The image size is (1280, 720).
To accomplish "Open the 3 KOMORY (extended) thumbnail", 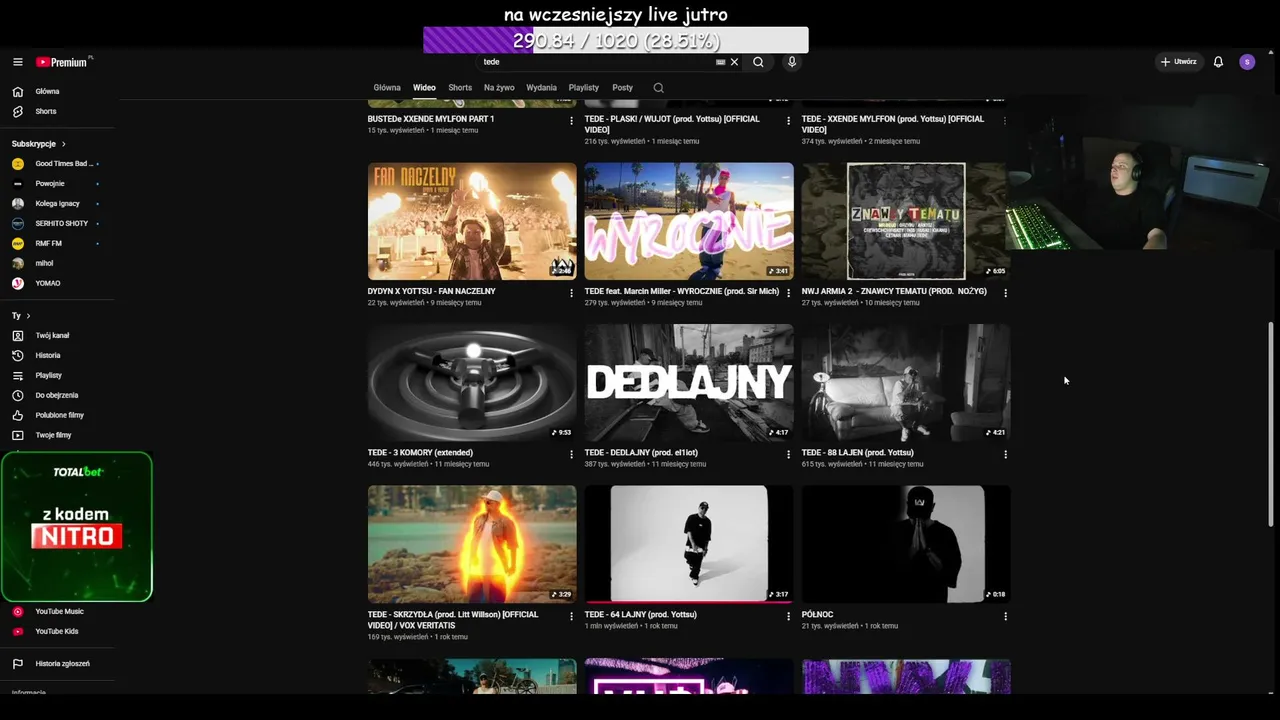I will click(x=472, y=383).
